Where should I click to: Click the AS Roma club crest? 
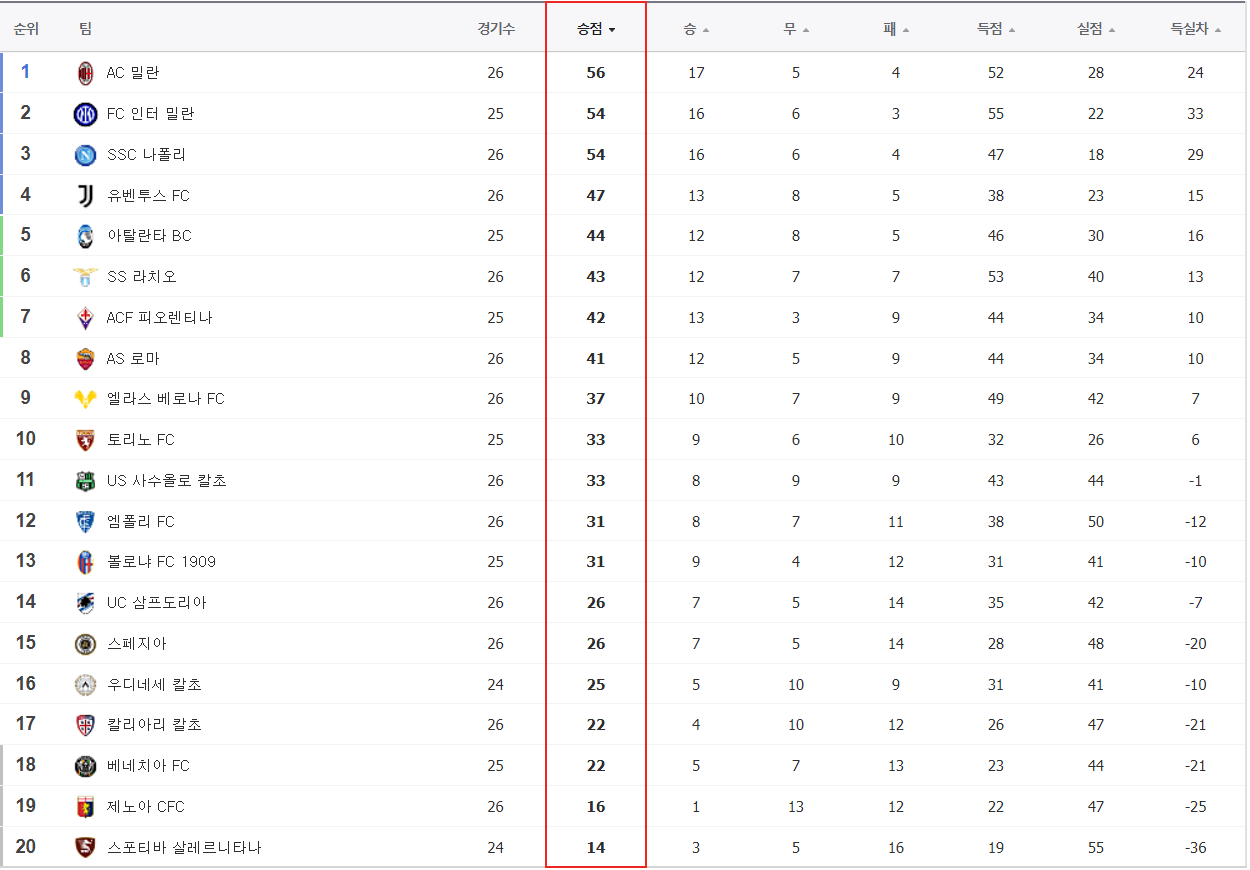click(85, 359)
